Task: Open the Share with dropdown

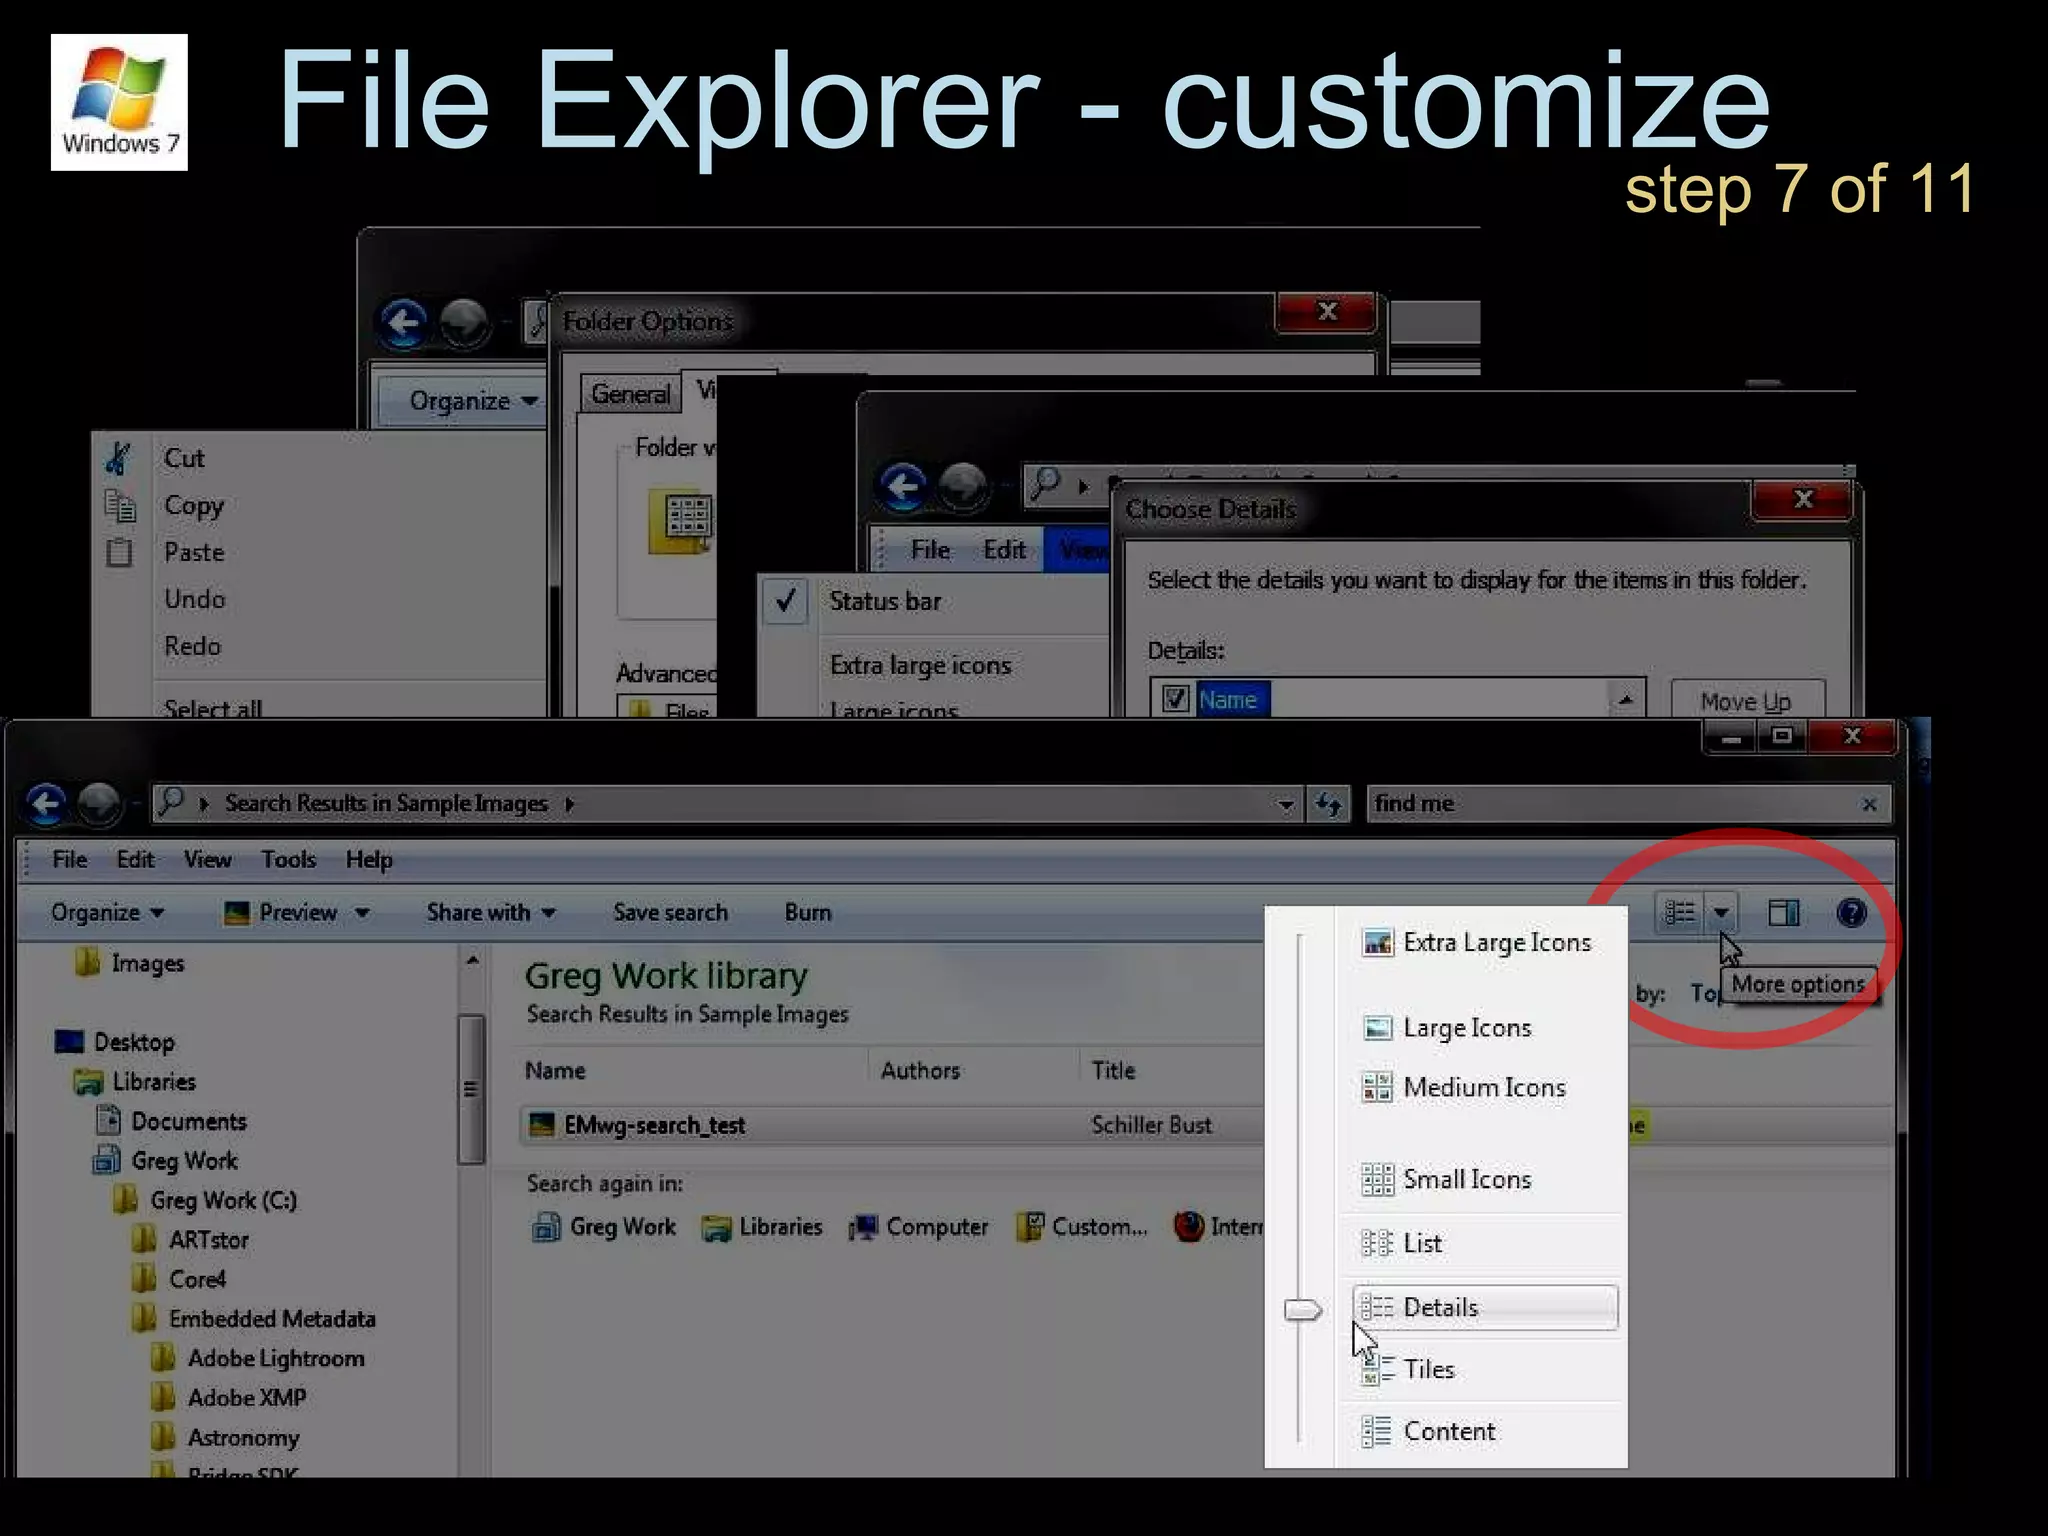Action: click(x=490, y=912)
